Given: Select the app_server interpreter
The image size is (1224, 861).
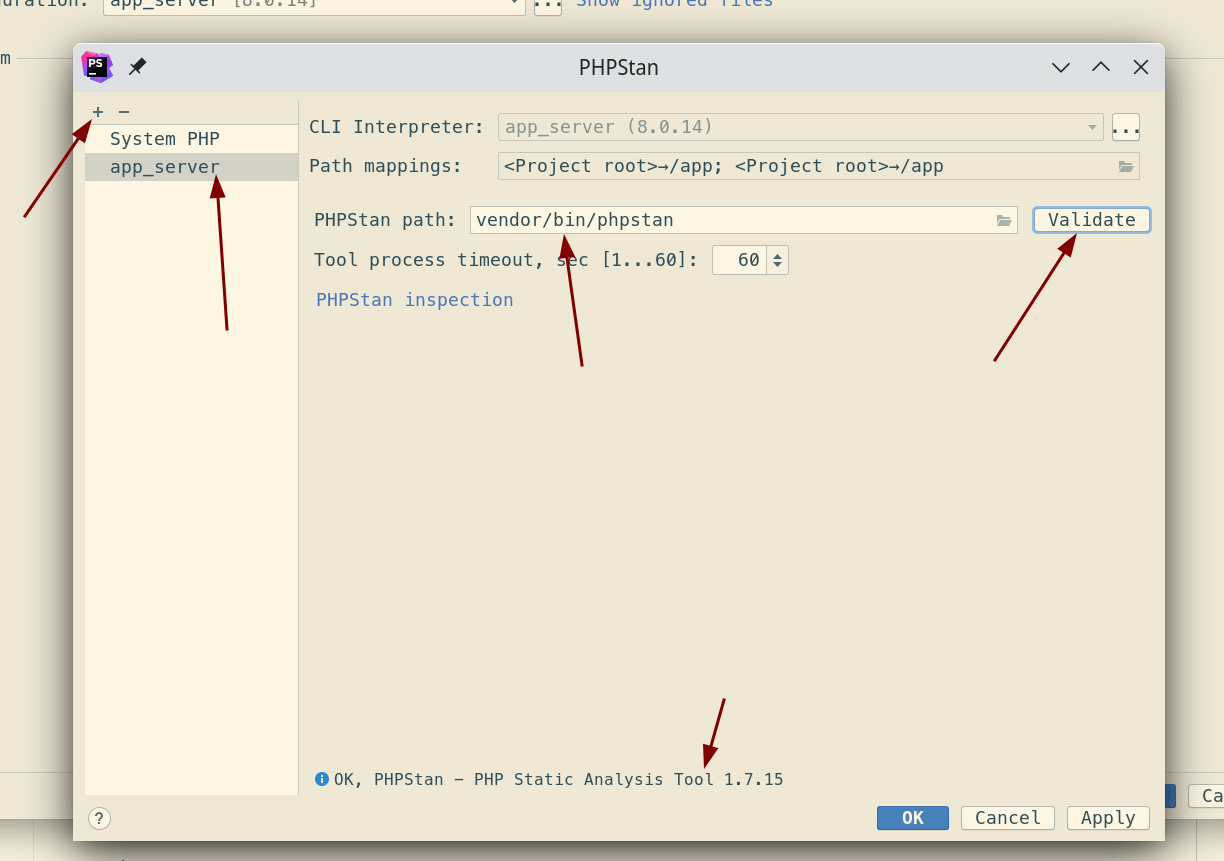Looking at the screenshot, I should (x=165, y=166).
